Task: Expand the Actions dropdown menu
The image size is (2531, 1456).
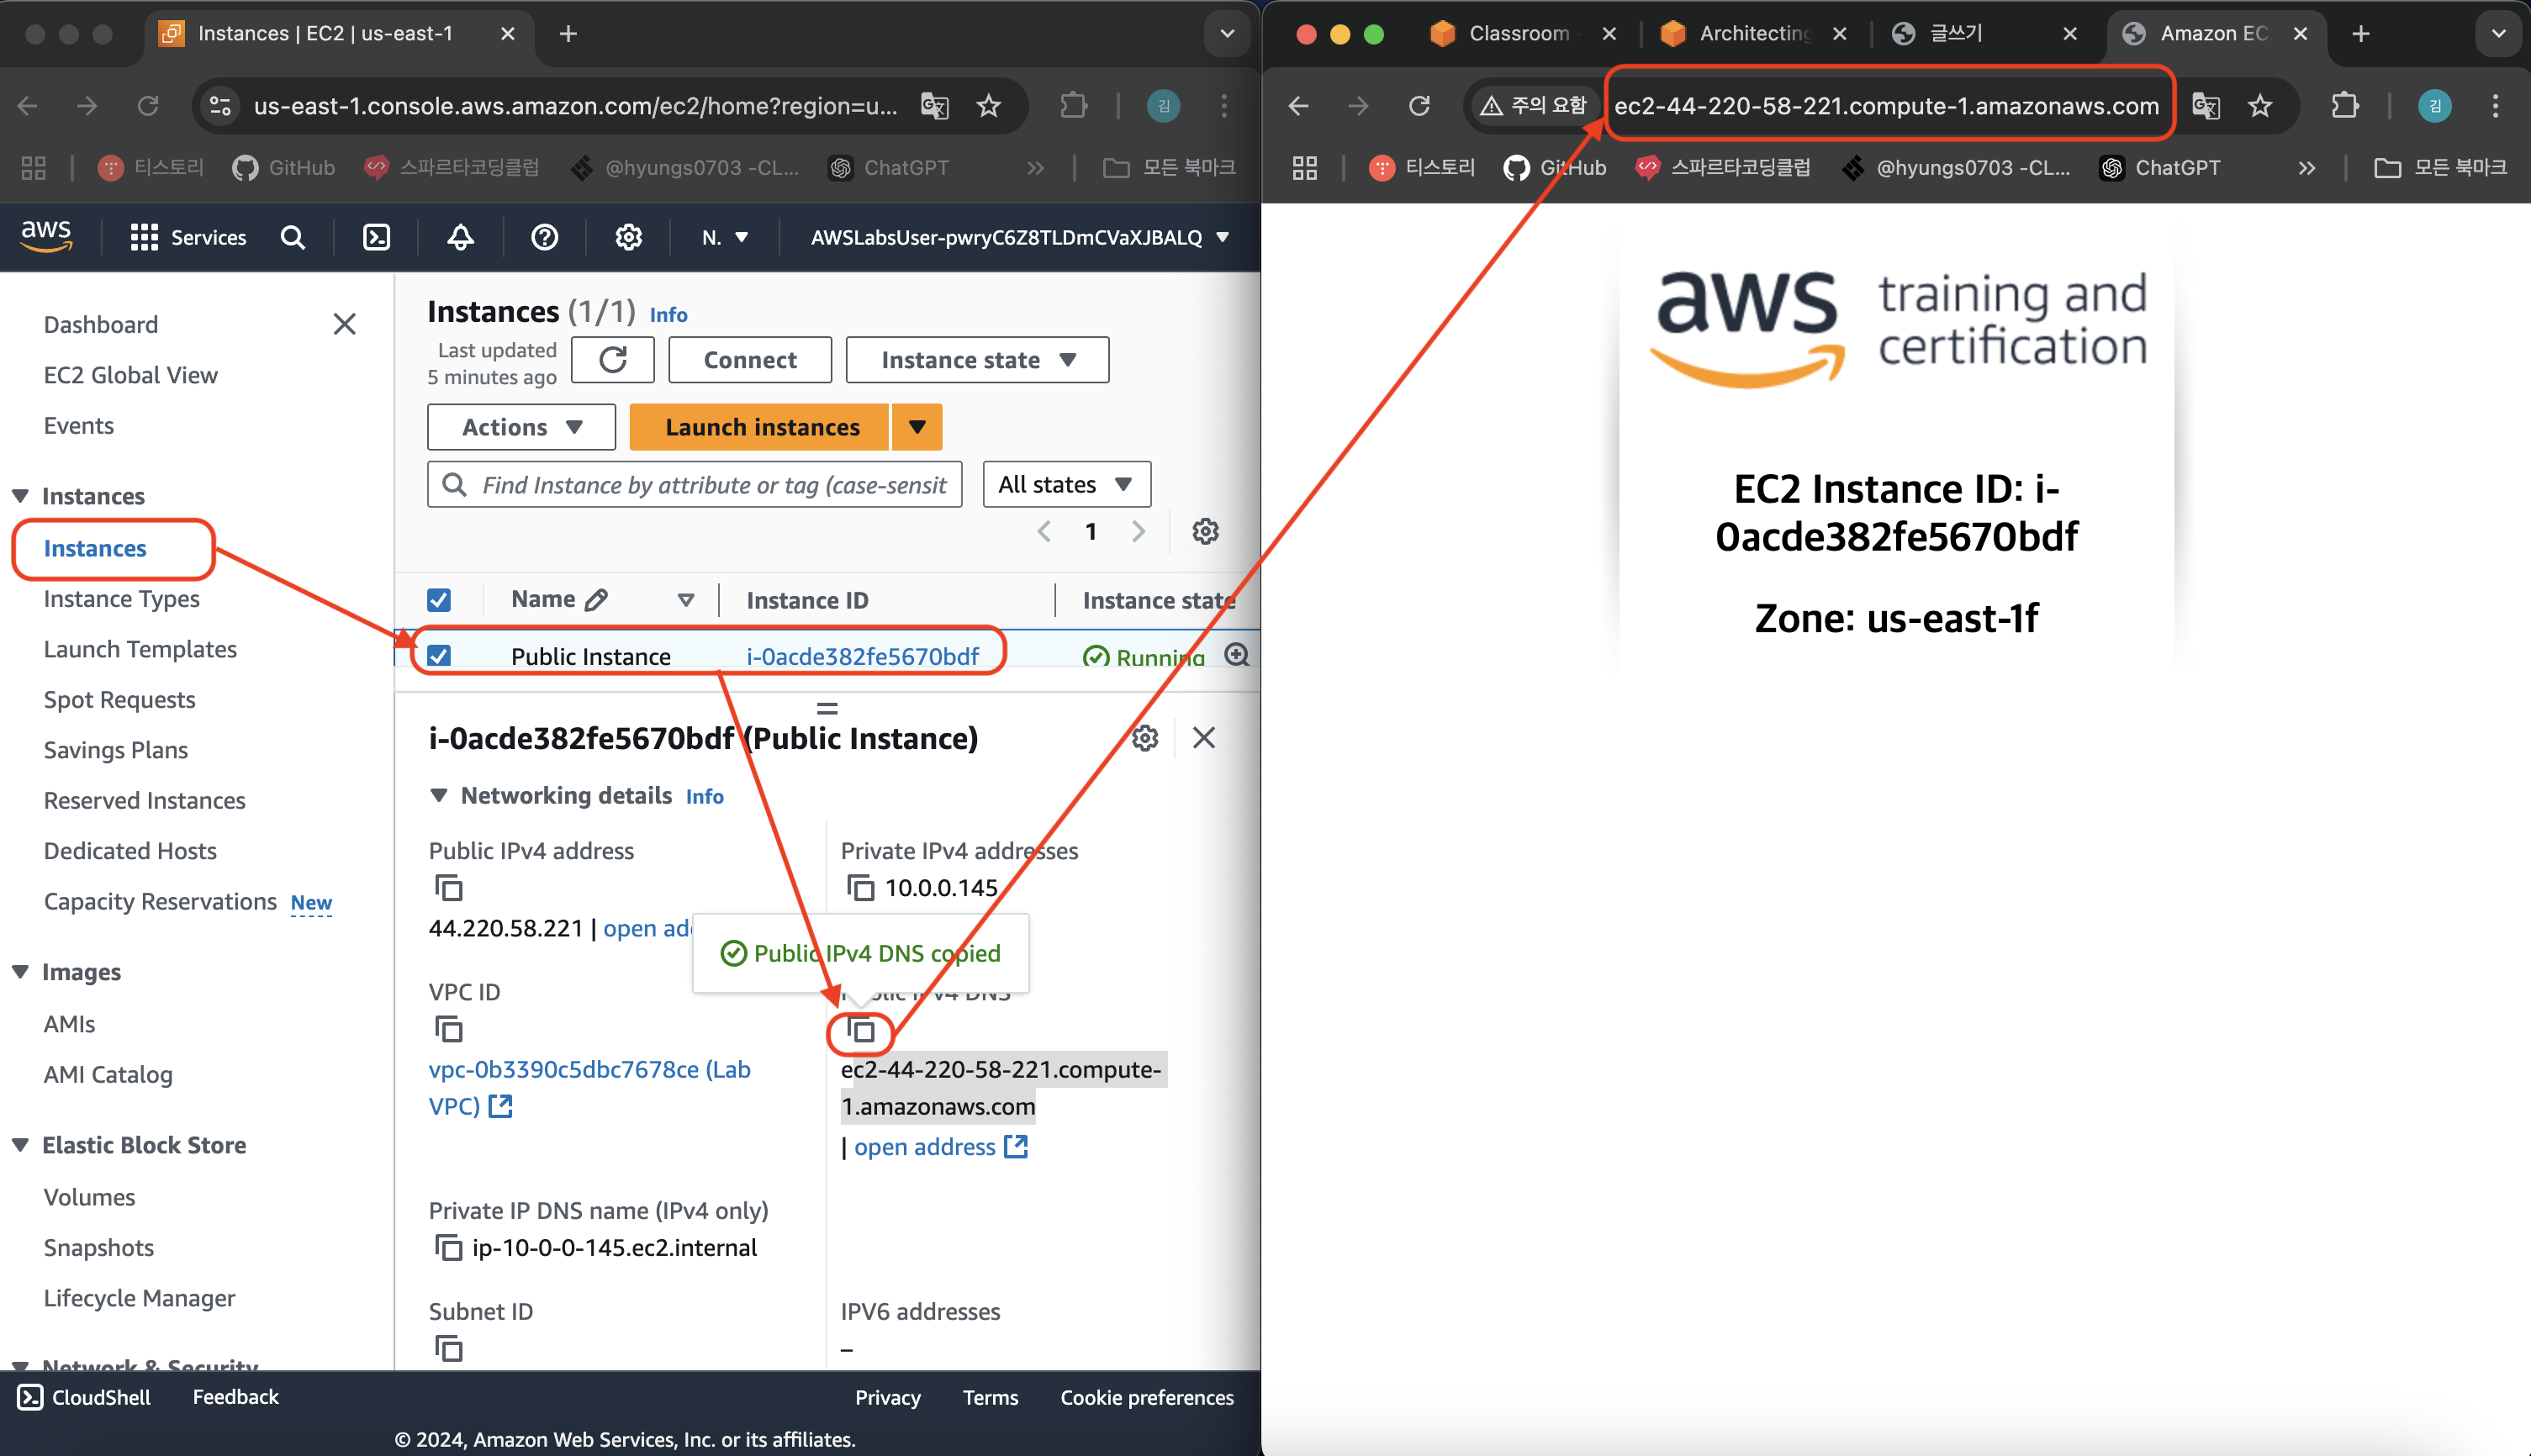Action: point(521,427)
